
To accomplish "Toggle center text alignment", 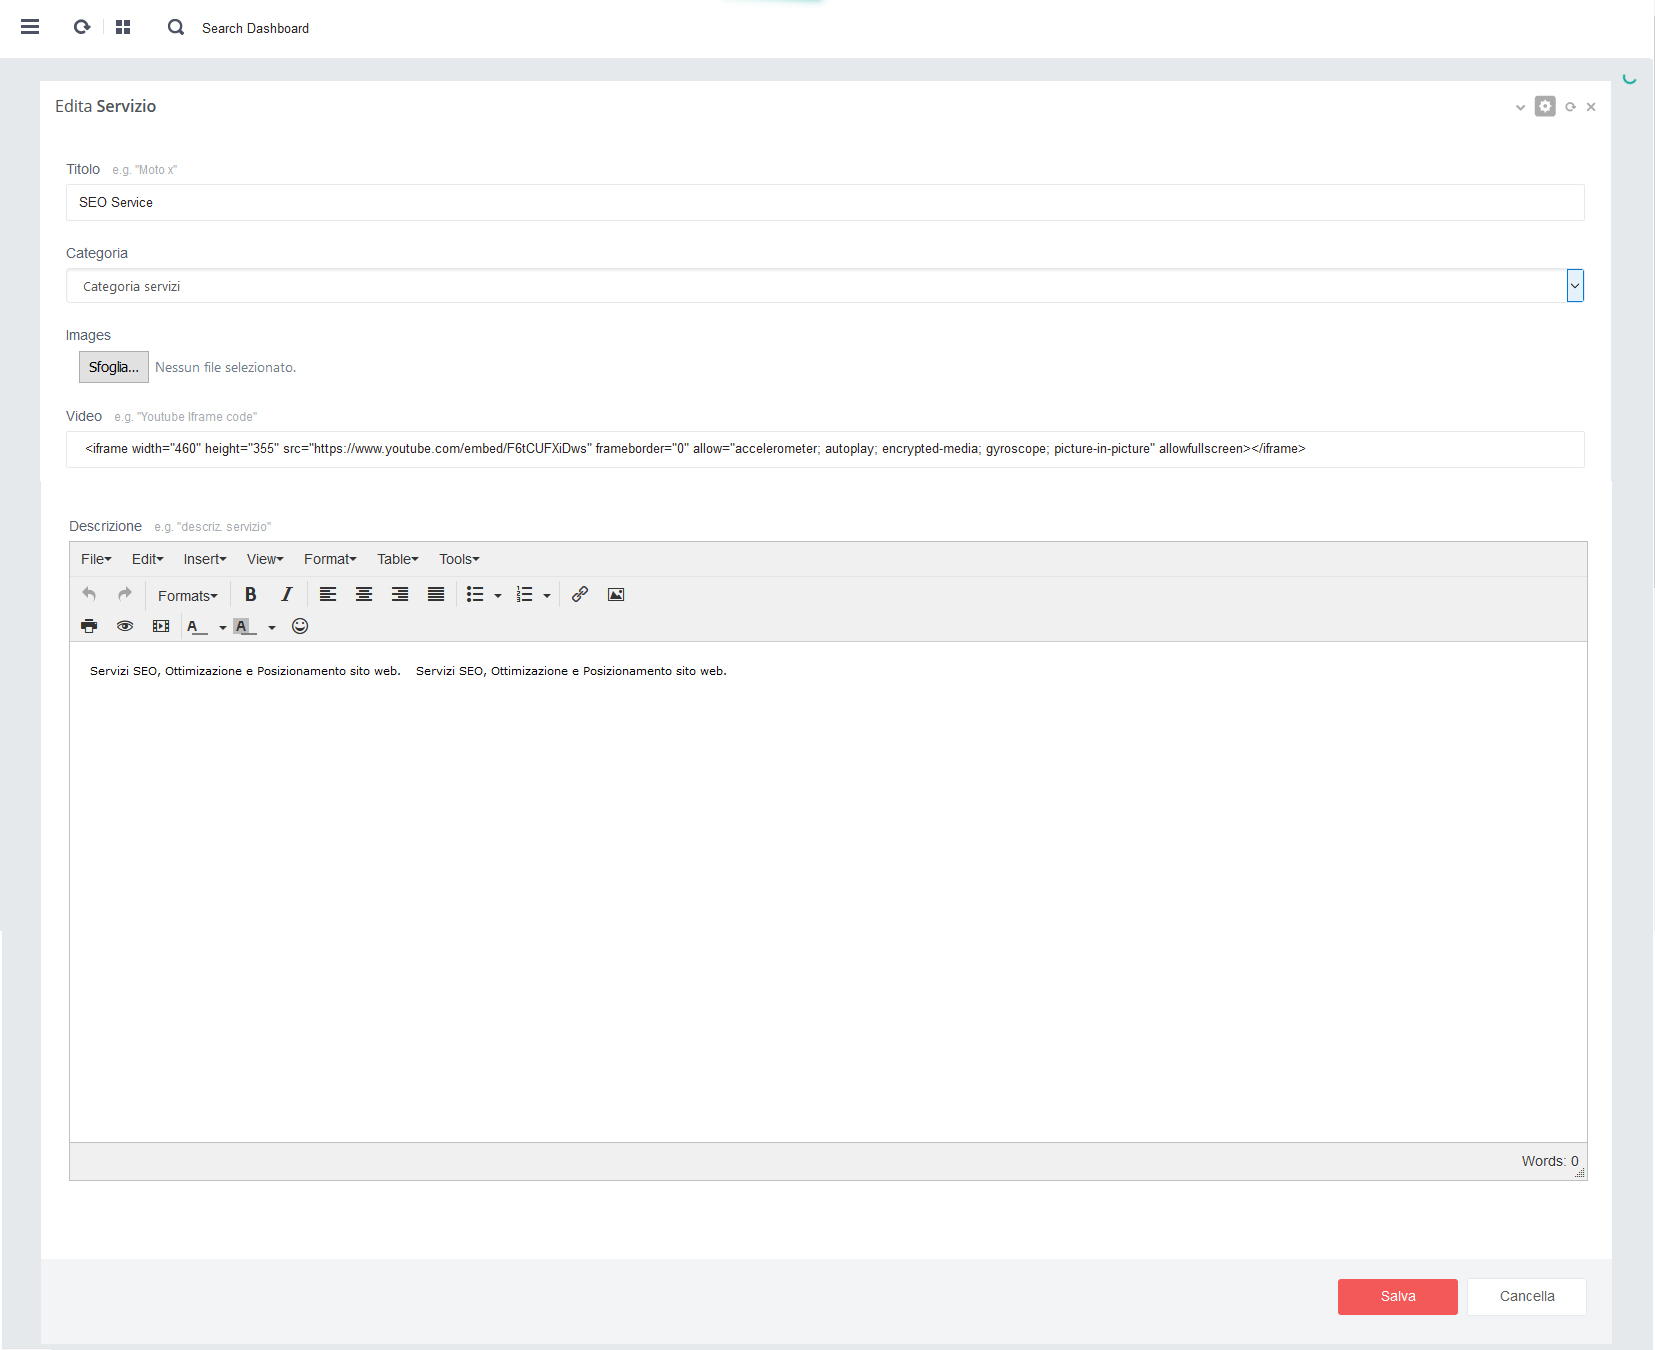I will pyautogui.click(x=364, y=595).
